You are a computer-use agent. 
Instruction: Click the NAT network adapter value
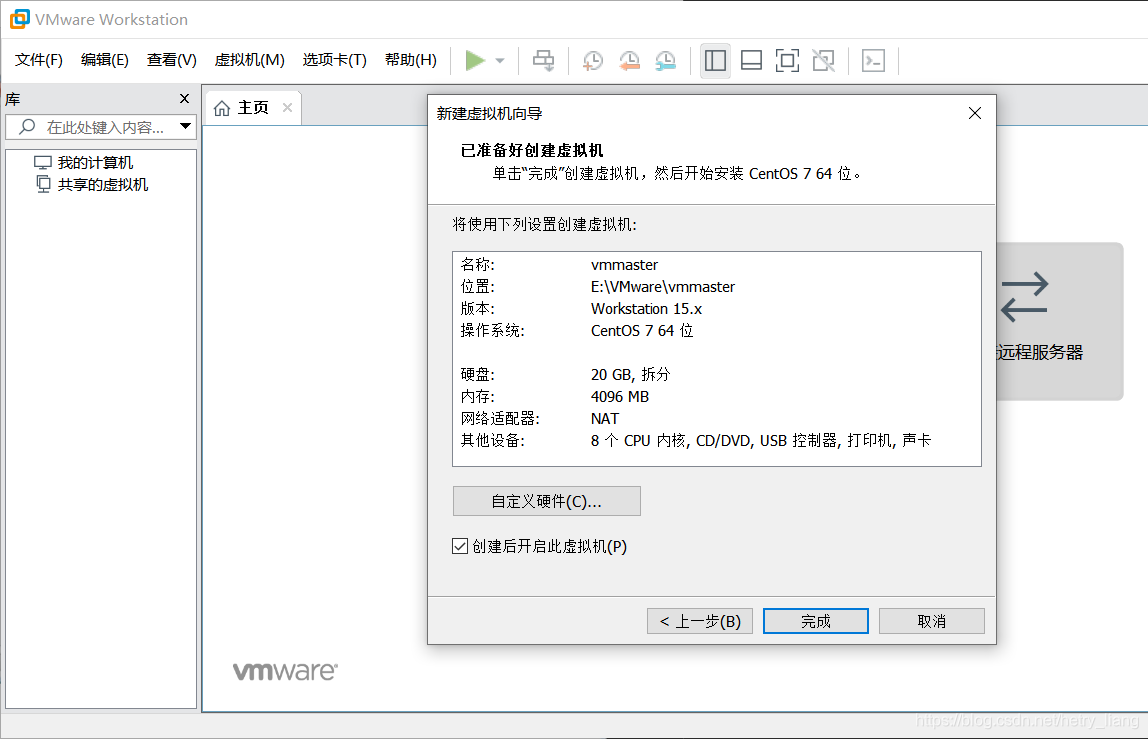pos(605,418)
